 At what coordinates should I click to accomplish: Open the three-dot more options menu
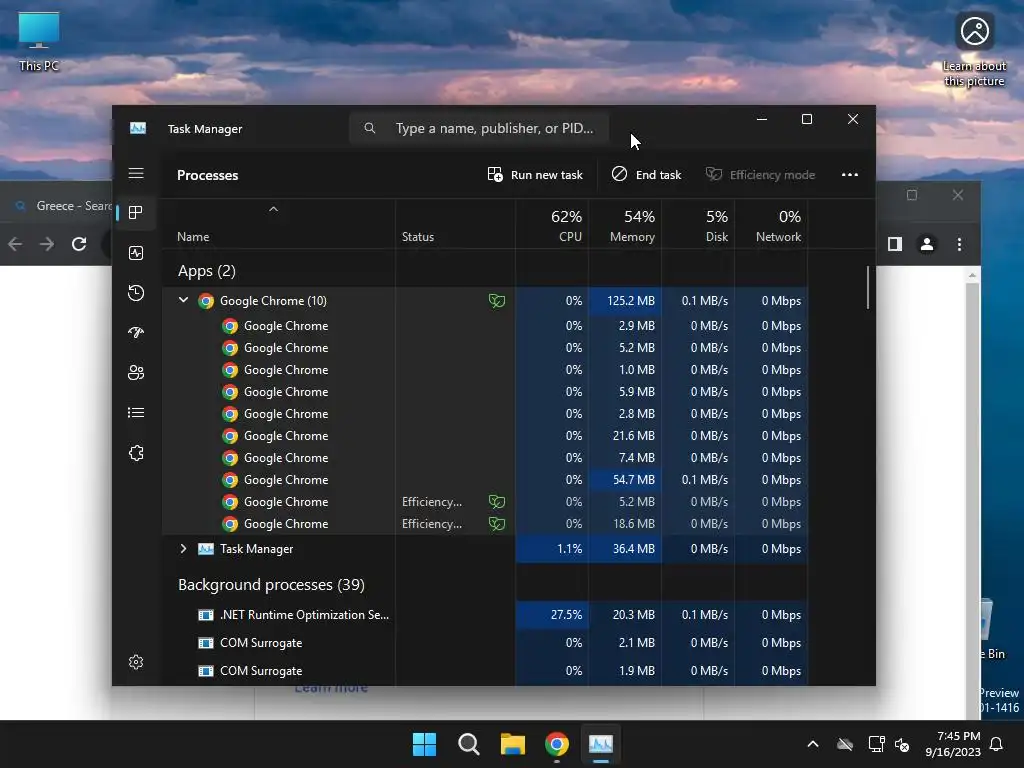(850, 174)
